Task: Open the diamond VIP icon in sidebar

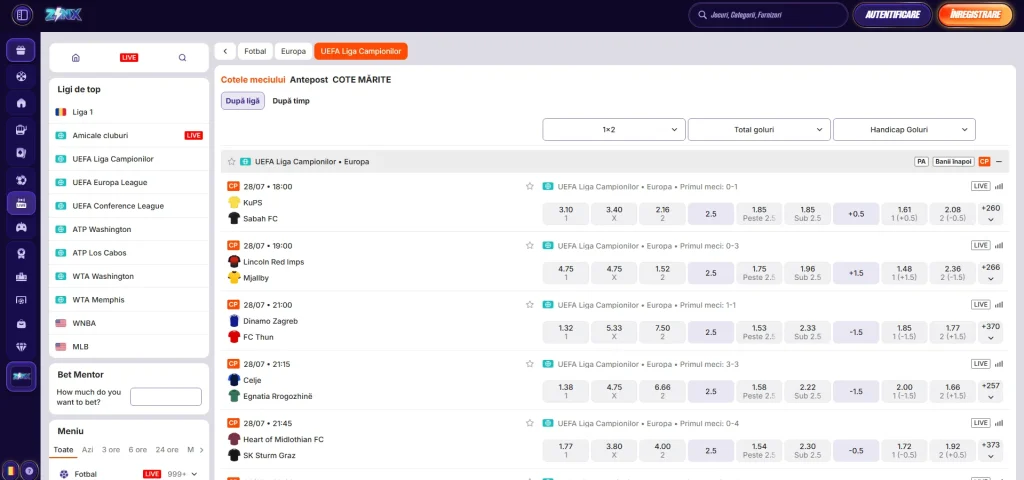Action: pos(21,347)
